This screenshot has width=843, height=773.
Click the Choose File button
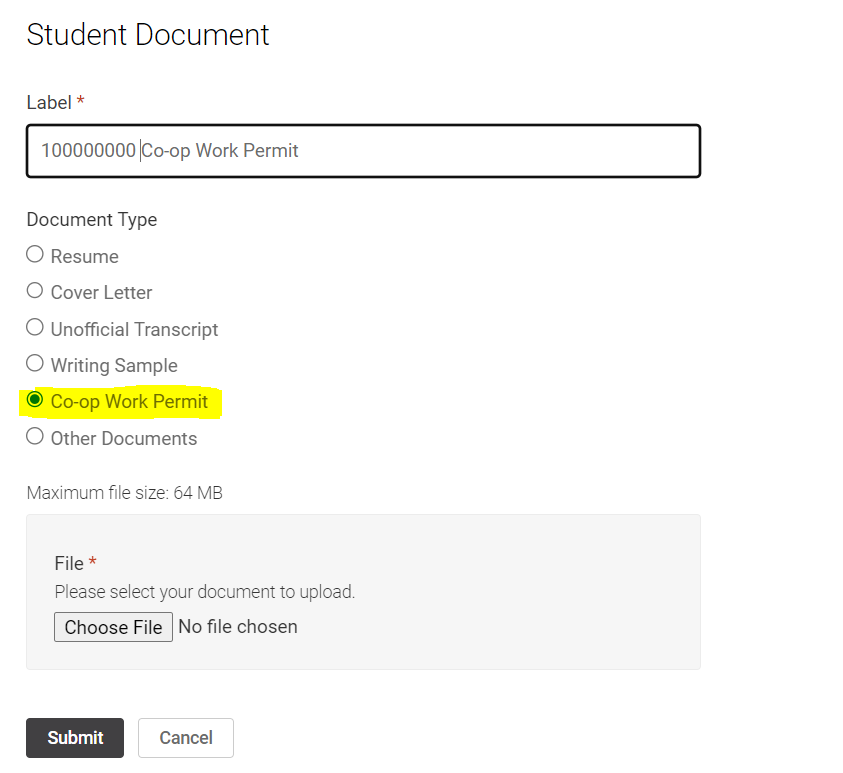click(113, 627)
